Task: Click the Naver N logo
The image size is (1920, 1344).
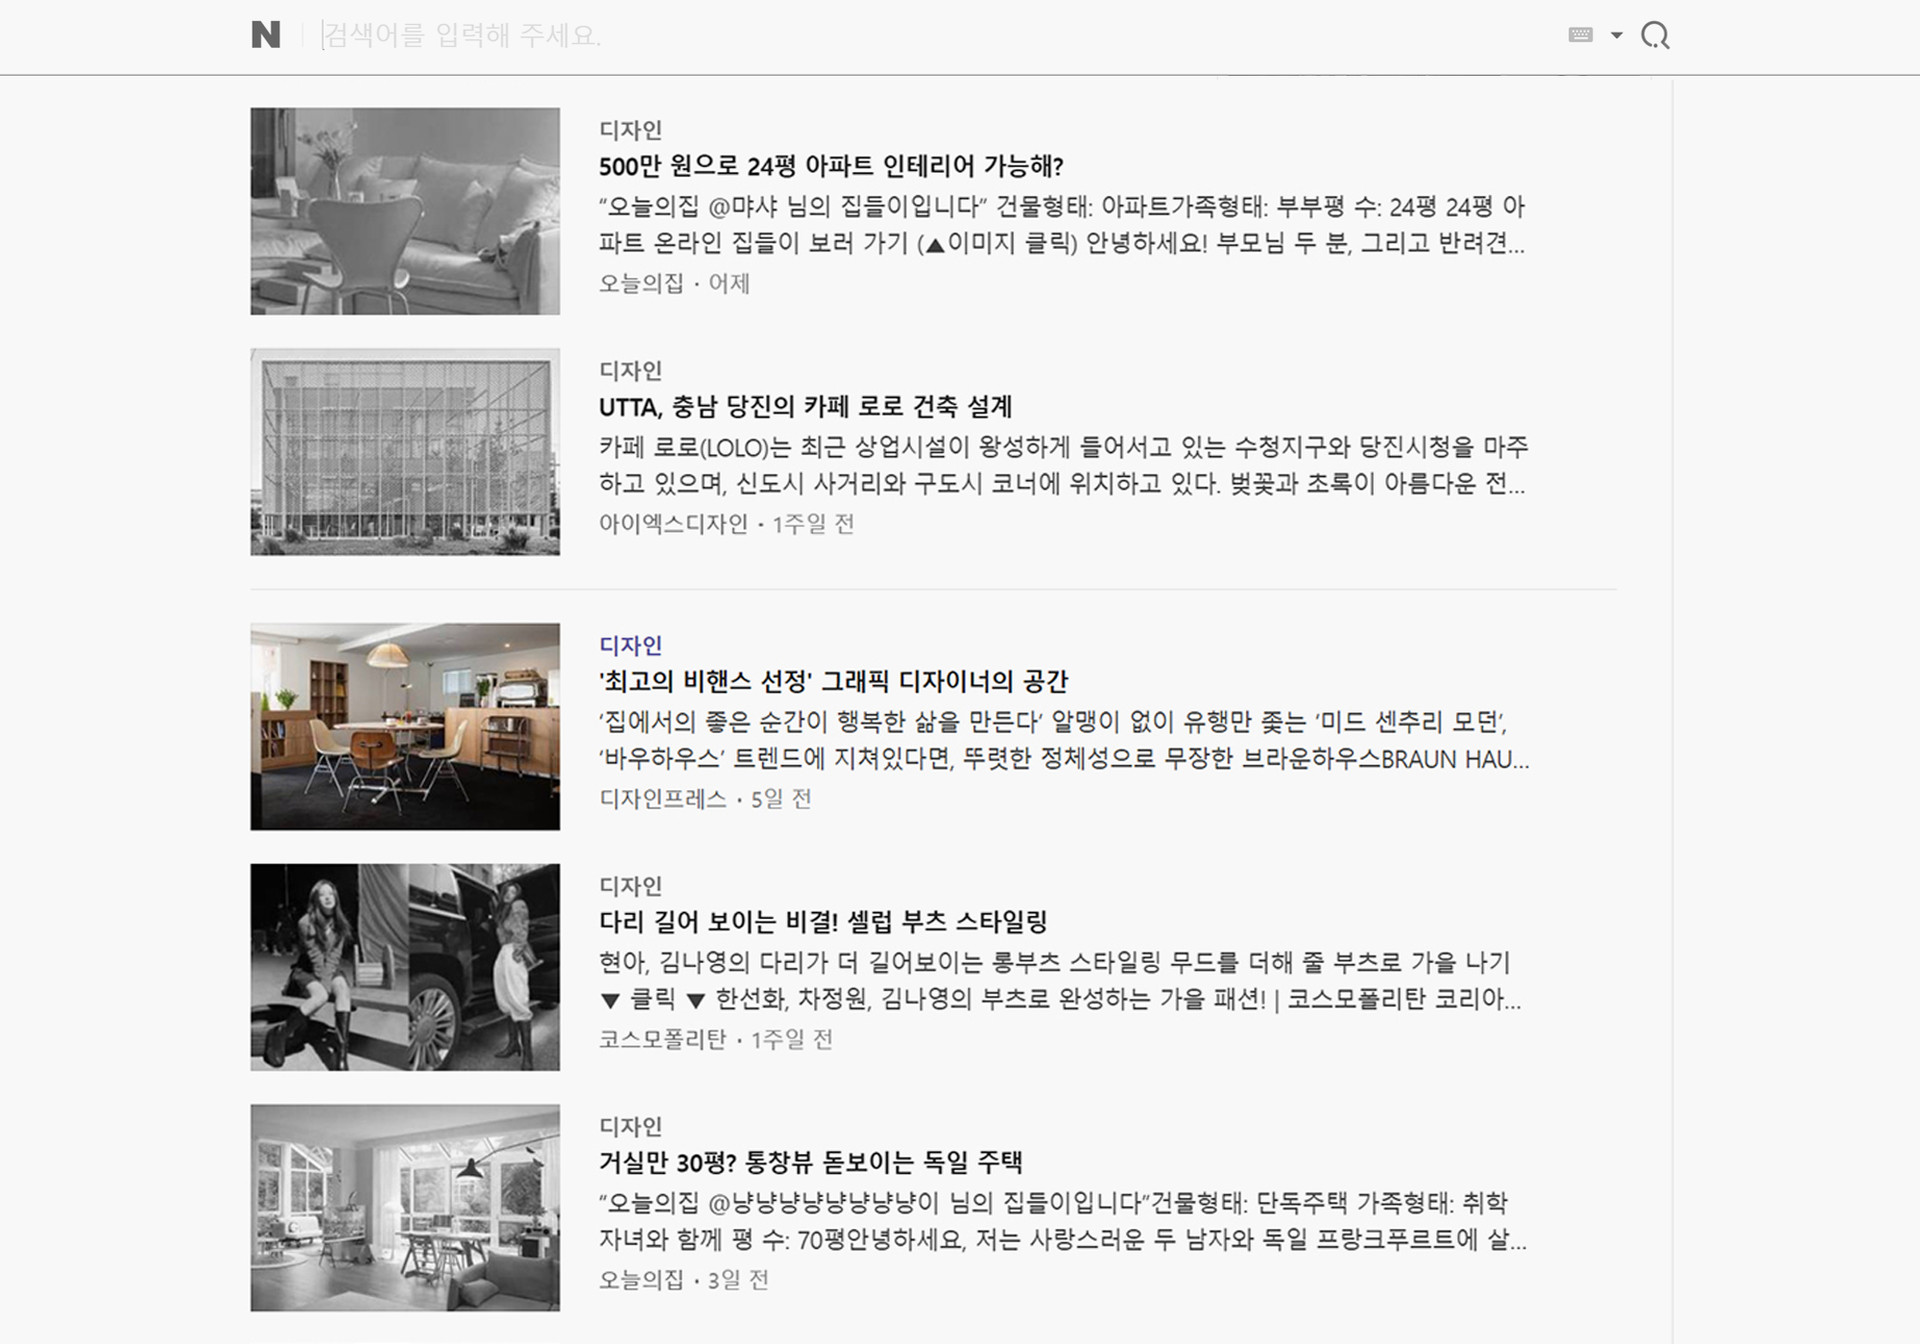Action: pos(266,35)
